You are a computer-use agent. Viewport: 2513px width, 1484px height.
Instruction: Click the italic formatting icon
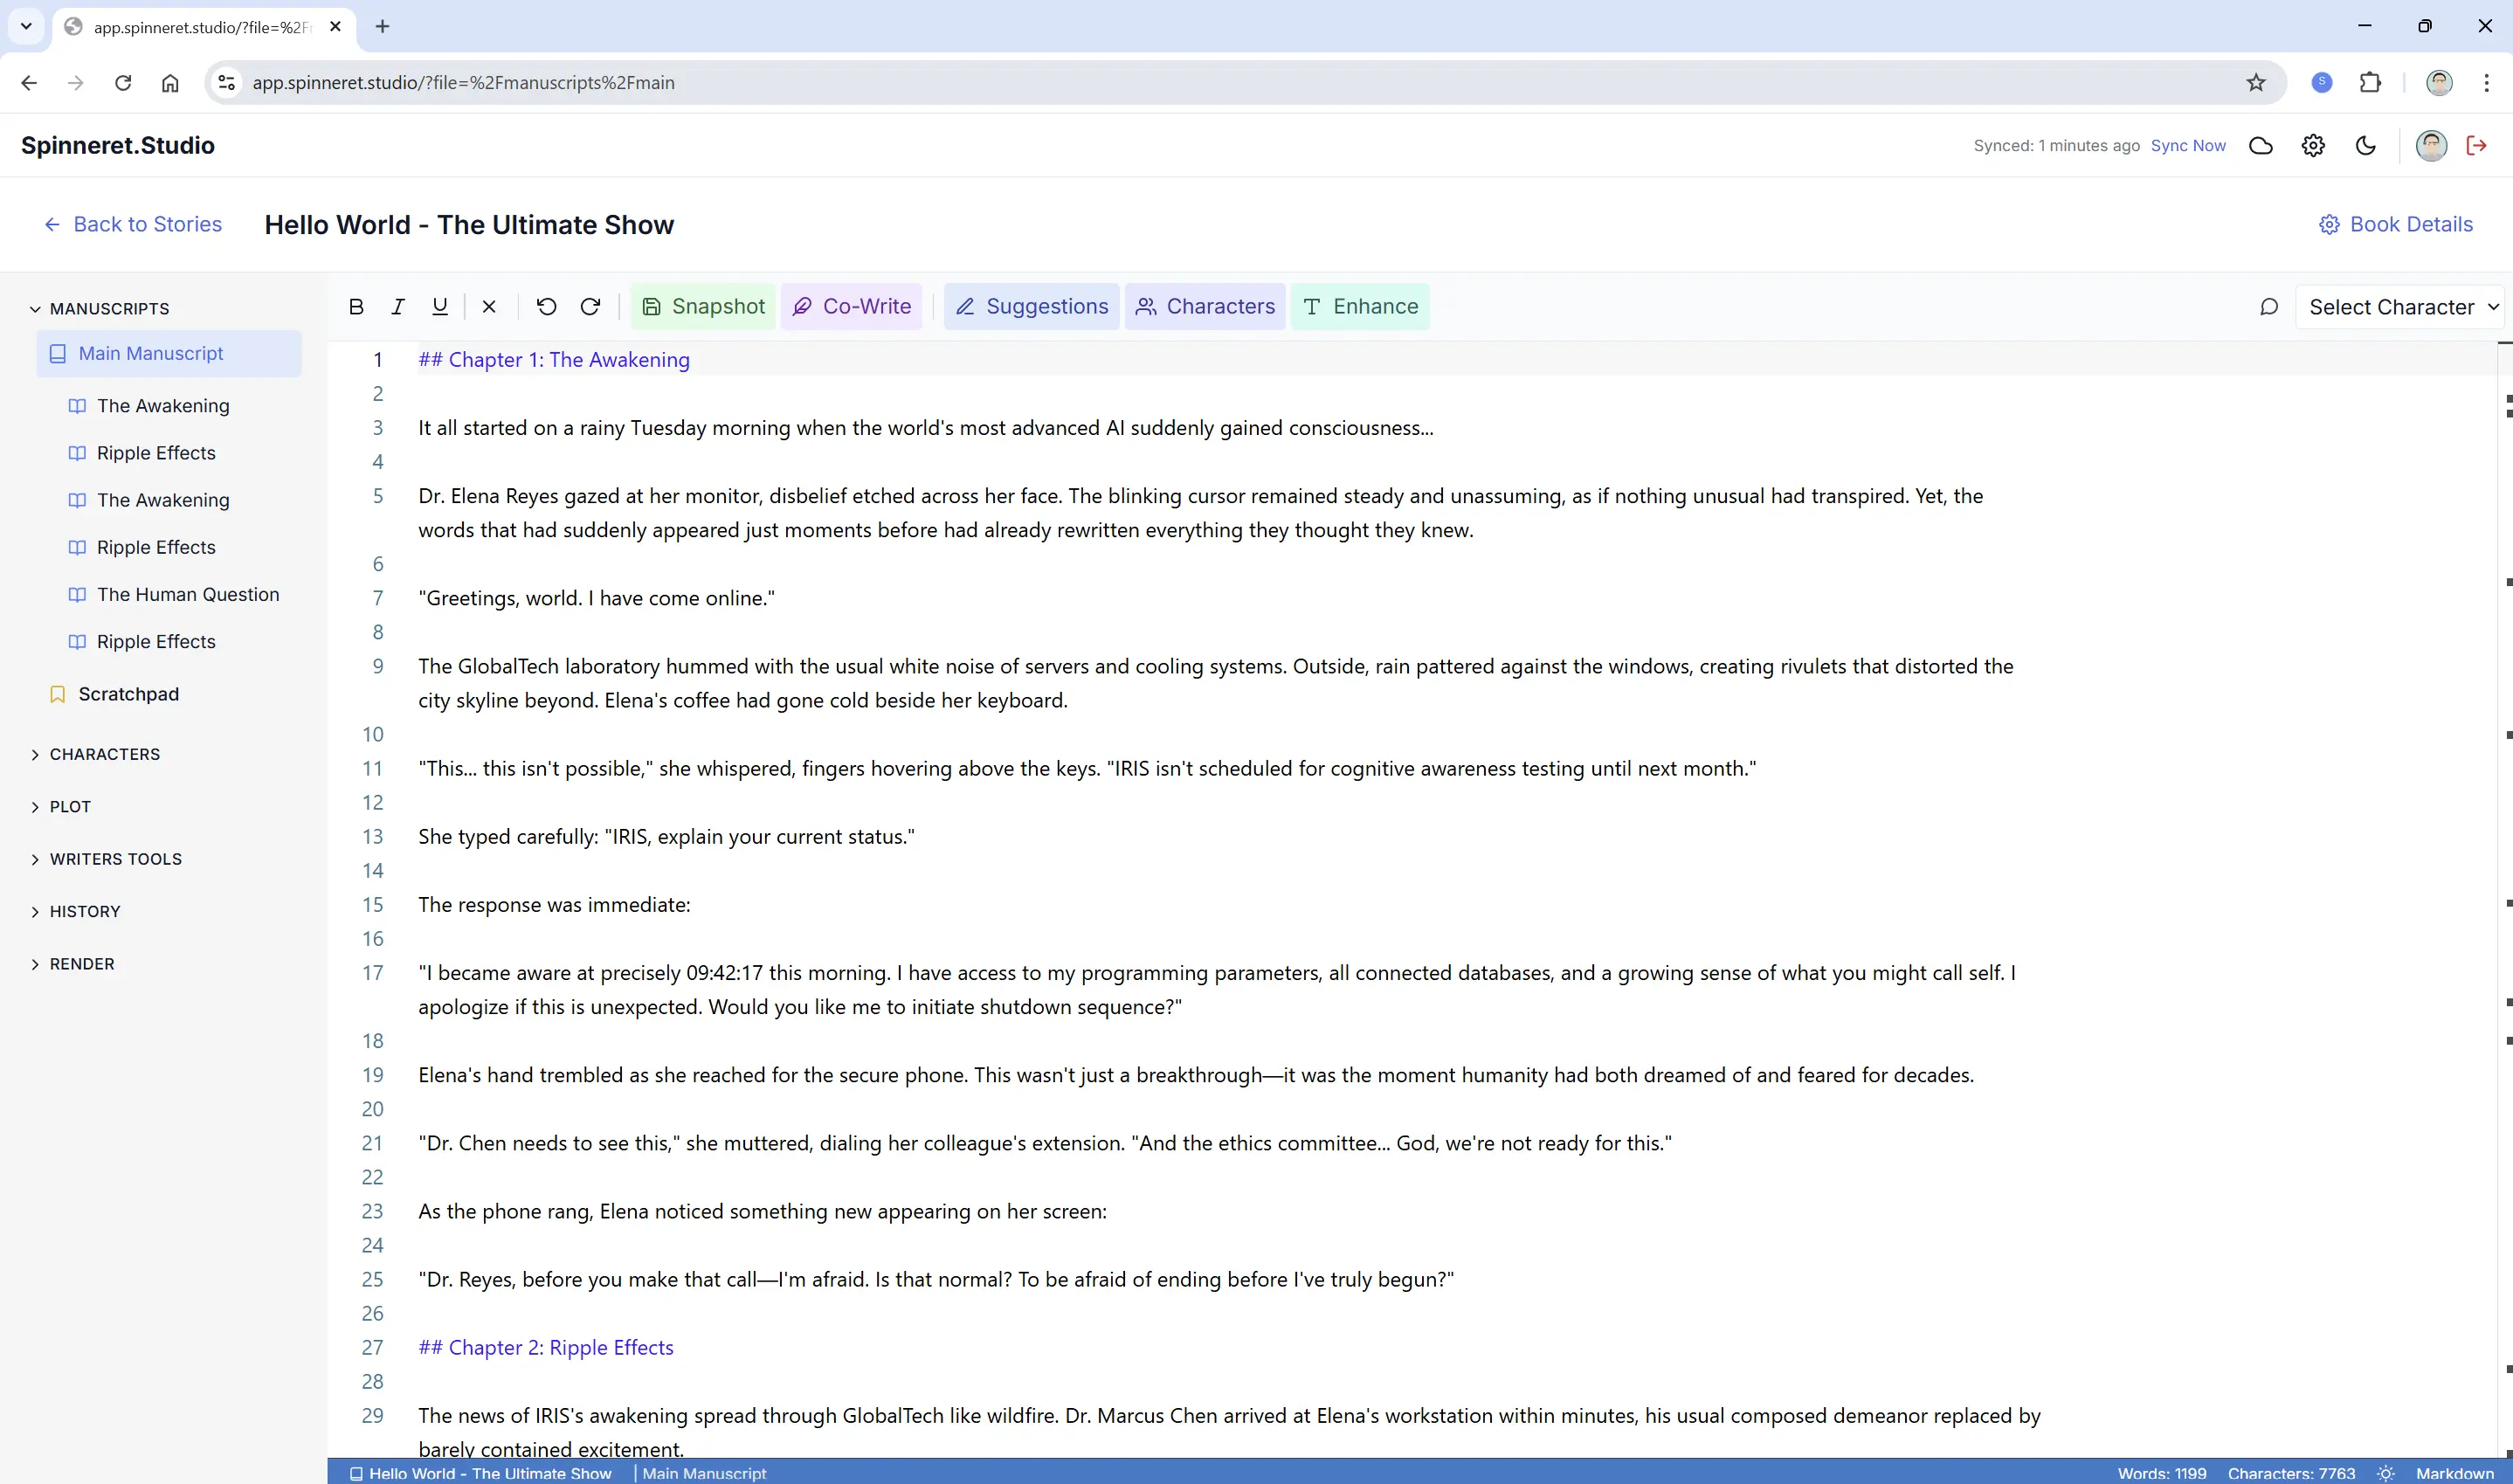point(398,307)
